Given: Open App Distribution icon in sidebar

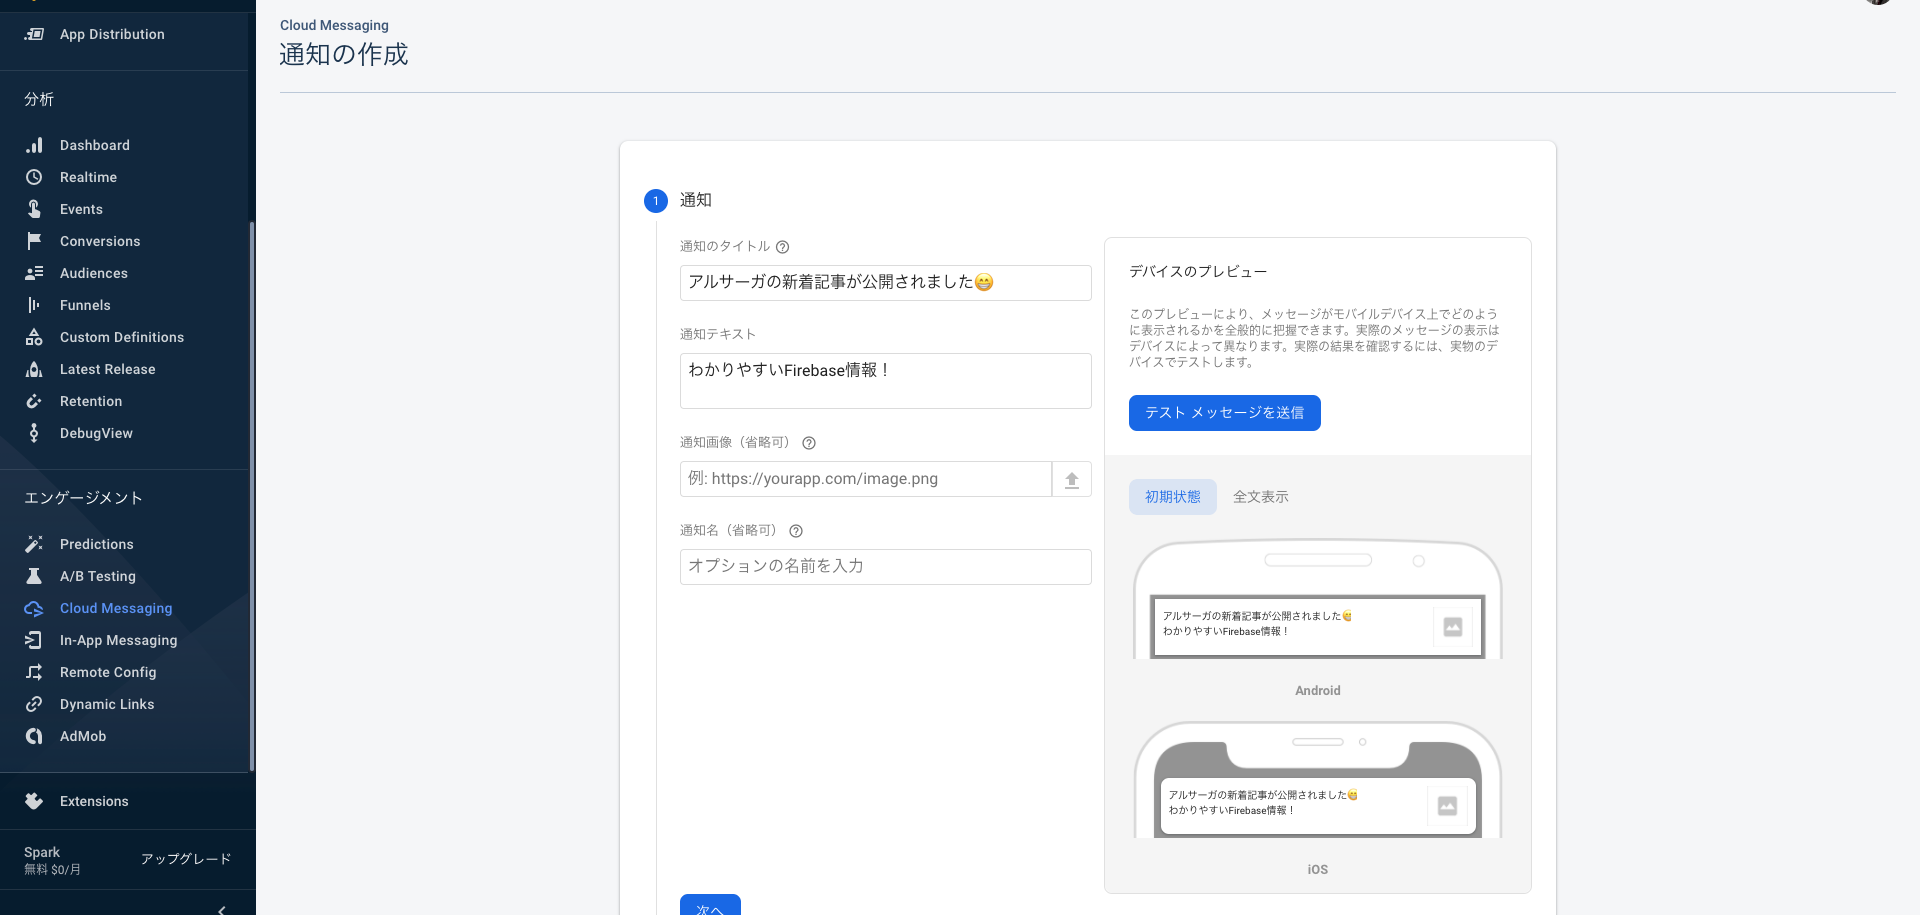Looking at the screenshot, I should [x=34, y=34].
